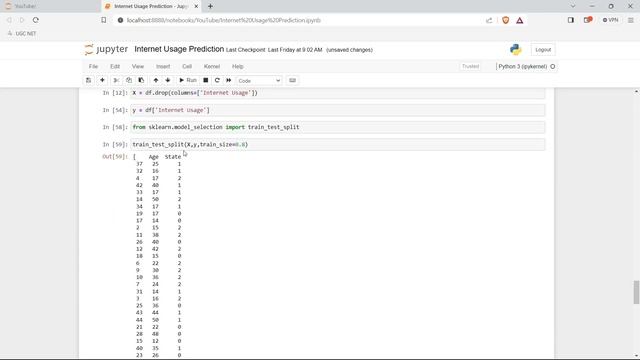This screenshot has height=360, width=640.
Task: Select the cell train_test_split(X,y,train_size=0.8)
Action: (338, 144)
